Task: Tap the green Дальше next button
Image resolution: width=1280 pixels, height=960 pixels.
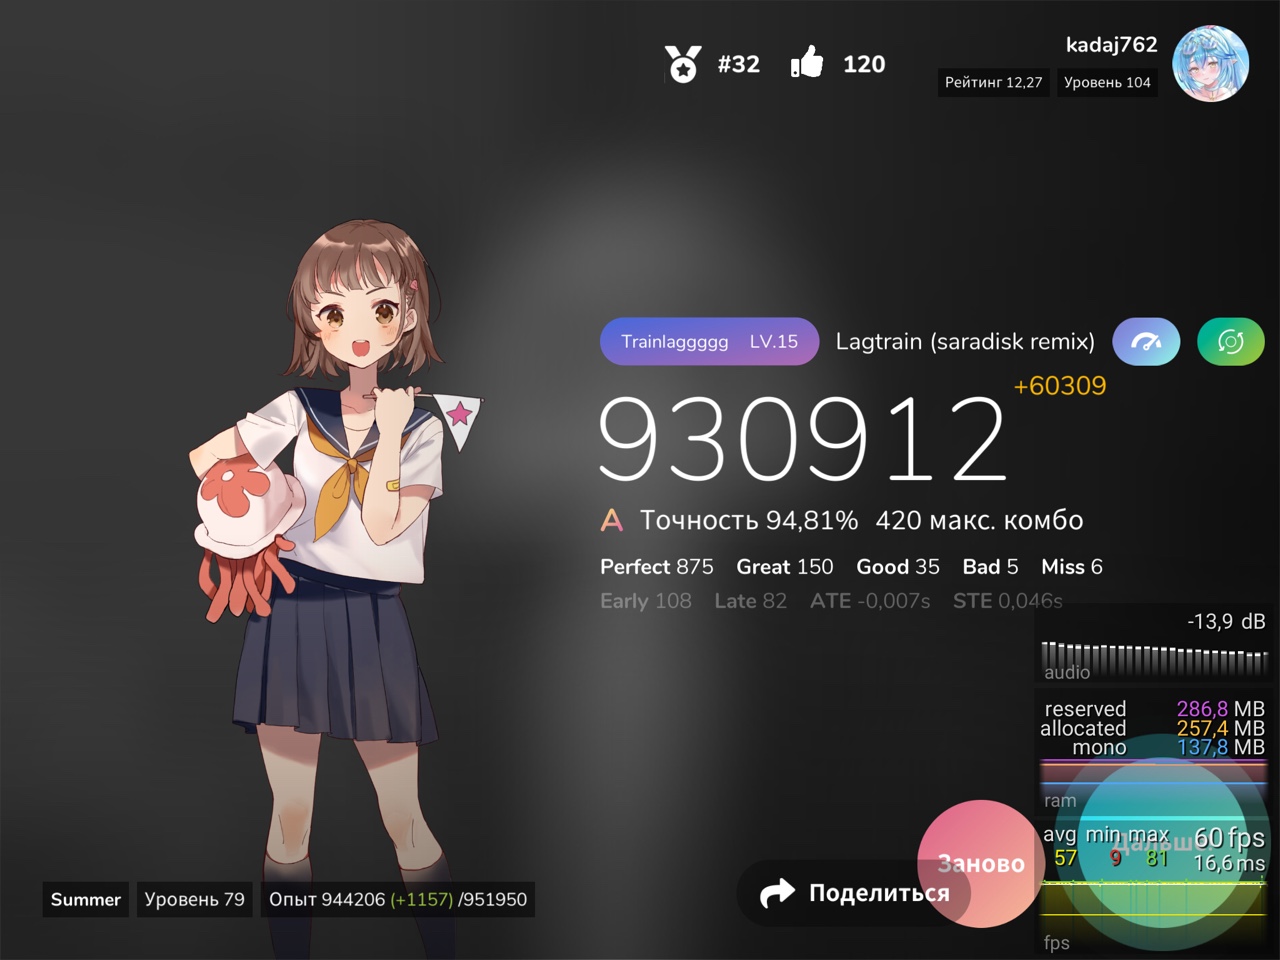Action: (1160, 845)
